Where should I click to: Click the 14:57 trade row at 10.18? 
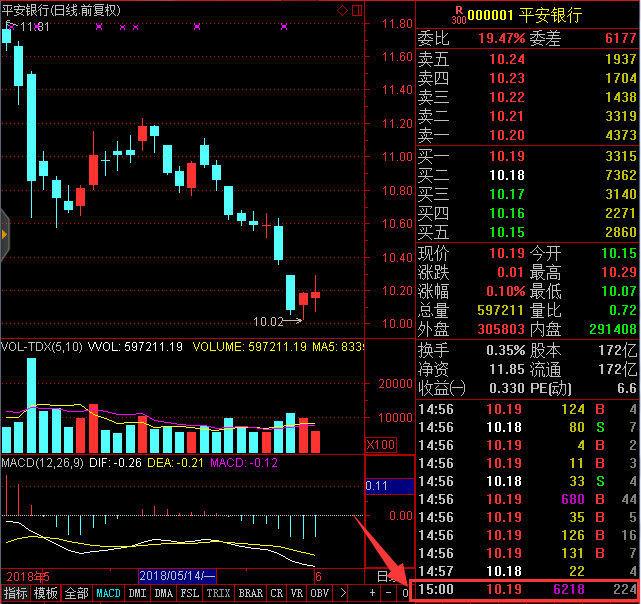(x=527, y=571)
